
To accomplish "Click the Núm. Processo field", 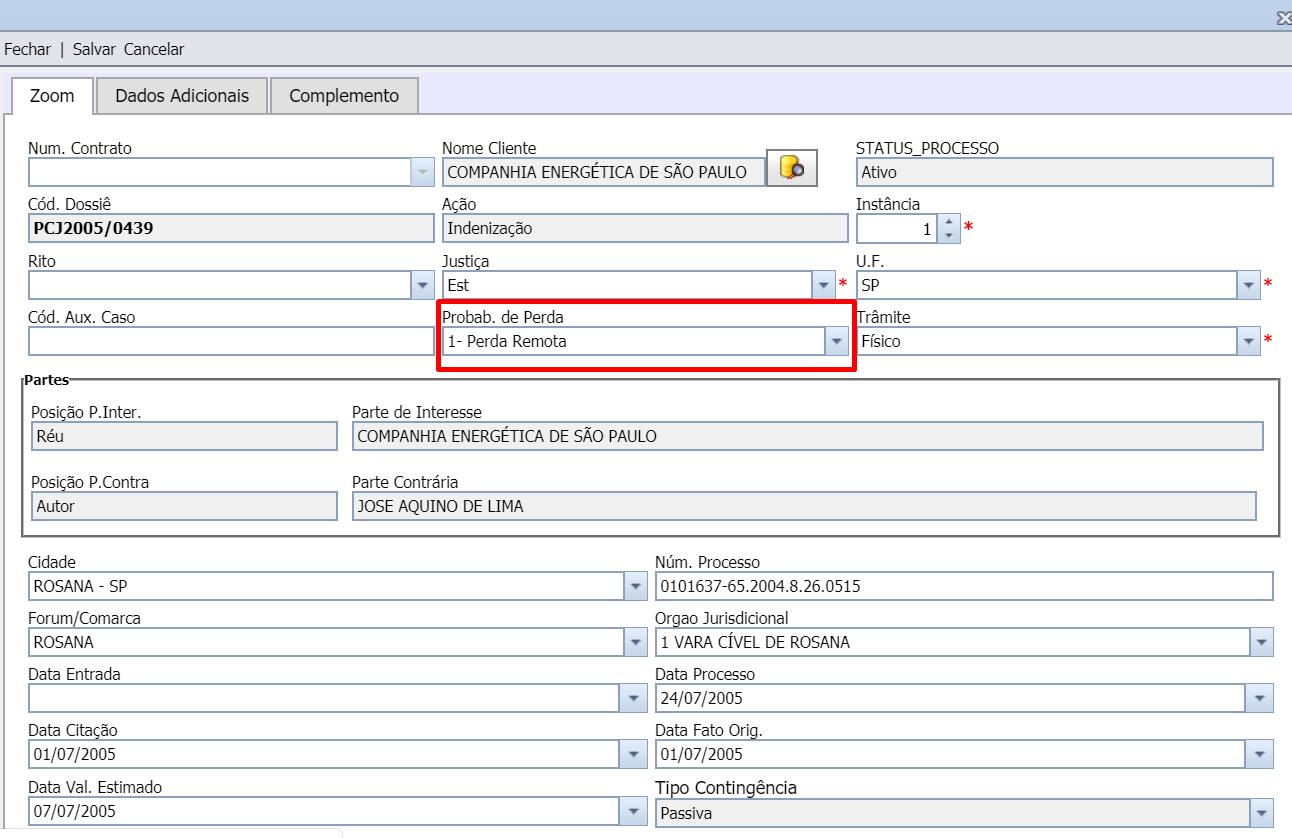I will pos(964,586).
